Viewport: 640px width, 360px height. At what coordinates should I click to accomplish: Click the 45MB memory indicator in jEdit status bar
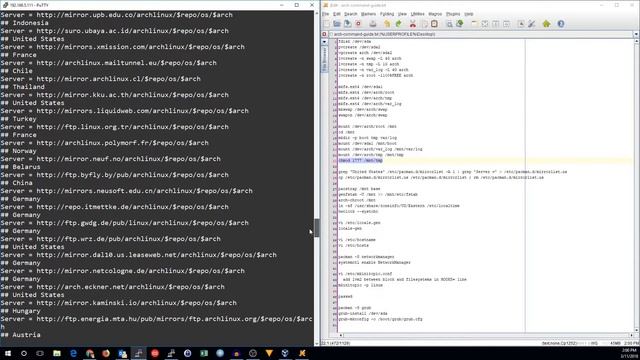(615, 343)
